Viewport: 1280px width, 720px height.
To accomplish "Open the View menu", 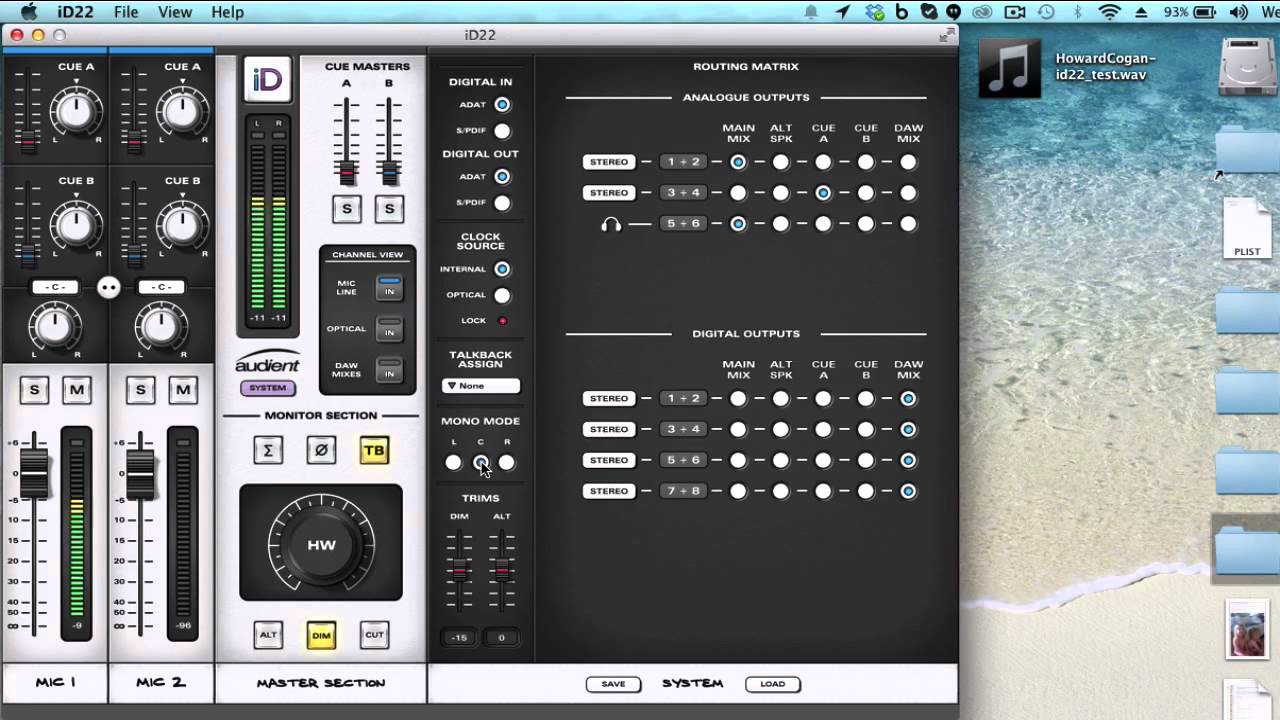I will [175, 12].
